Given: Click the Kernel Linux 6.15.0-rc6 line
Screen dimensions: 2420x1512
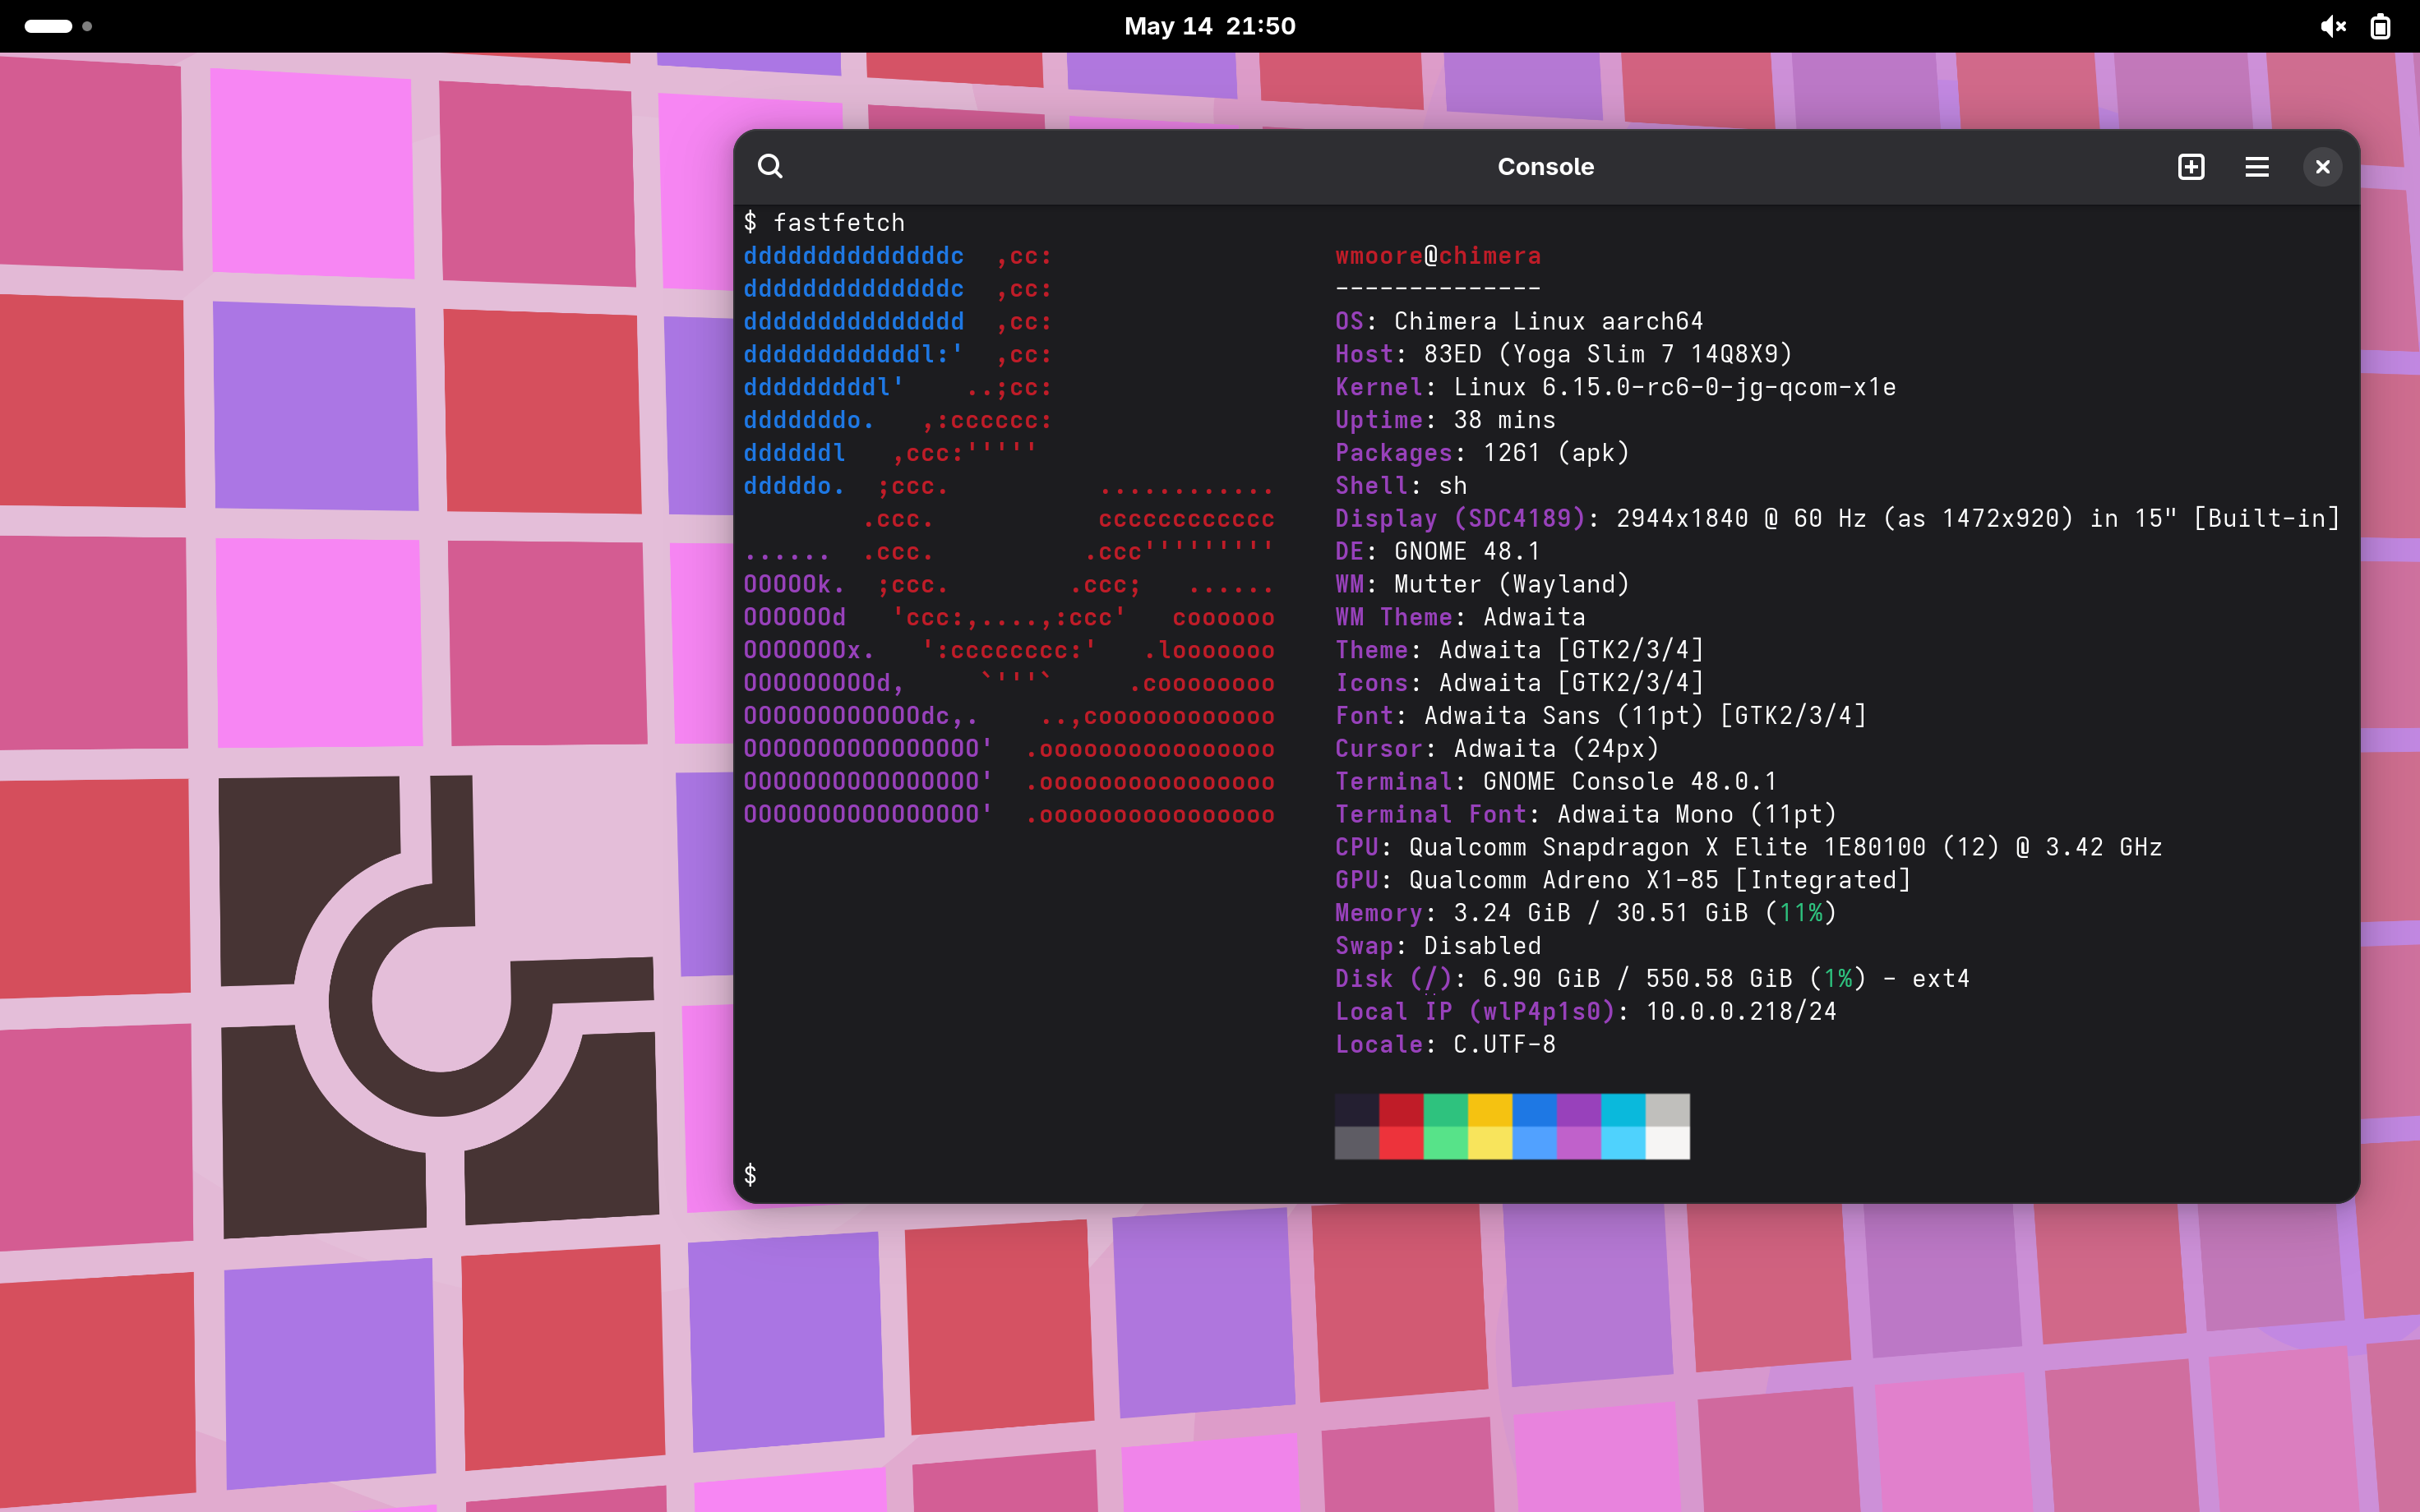Looking at the screenshot, I should coord(1616,387).
